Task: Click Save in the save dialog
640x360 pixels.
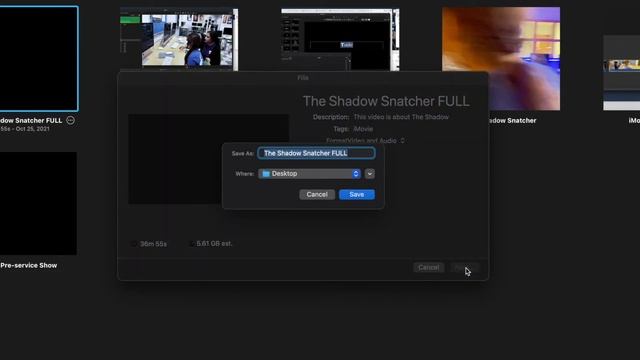Action: pyautogui.click(x=356, y=194)
